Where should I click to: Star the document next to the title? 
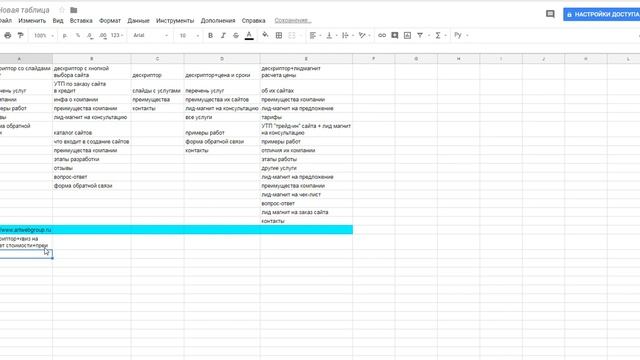tap(62, 10)
